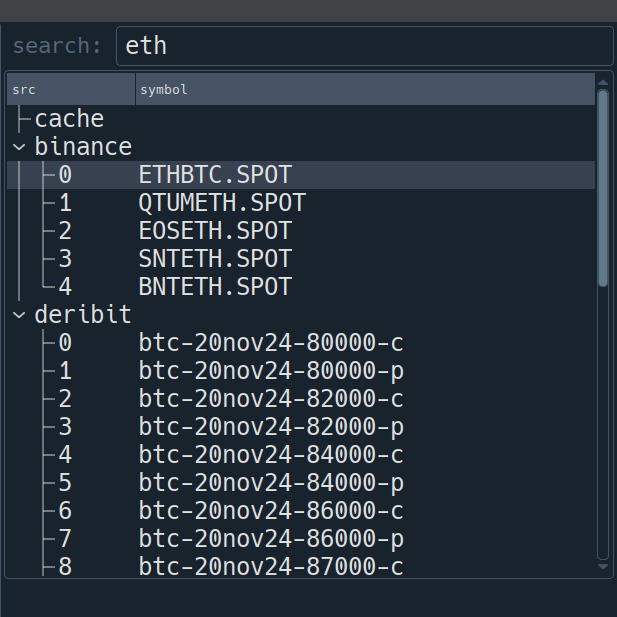Click scrollbar up arrow
This screenshot has height=617, width=617.
[x=603, y=80]
